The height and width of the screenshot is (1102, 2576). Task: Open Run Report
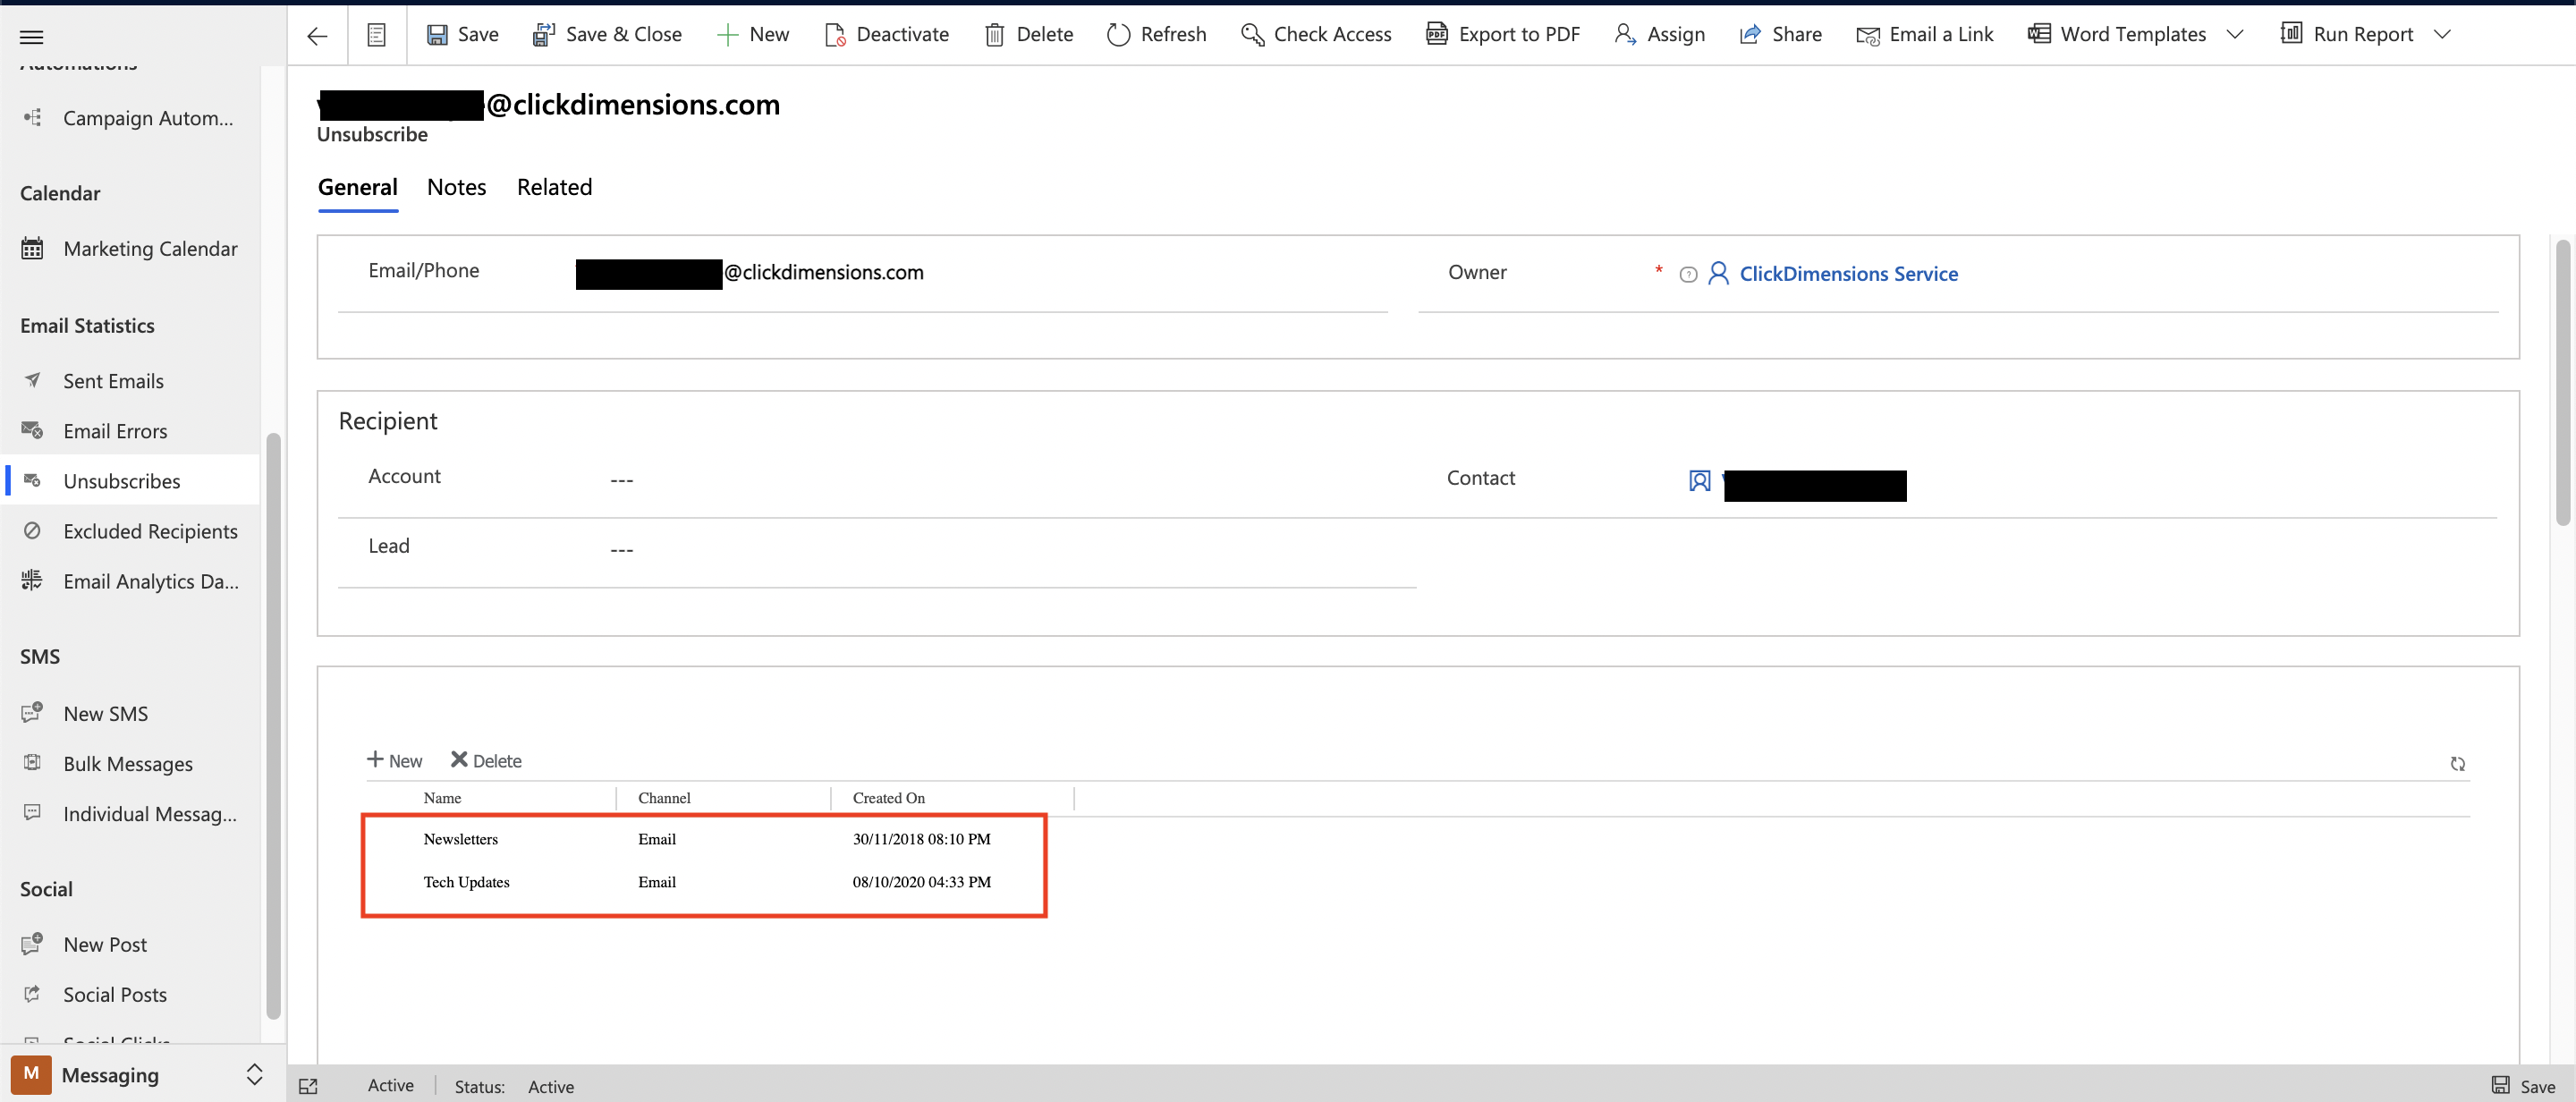coord(2346,34)
